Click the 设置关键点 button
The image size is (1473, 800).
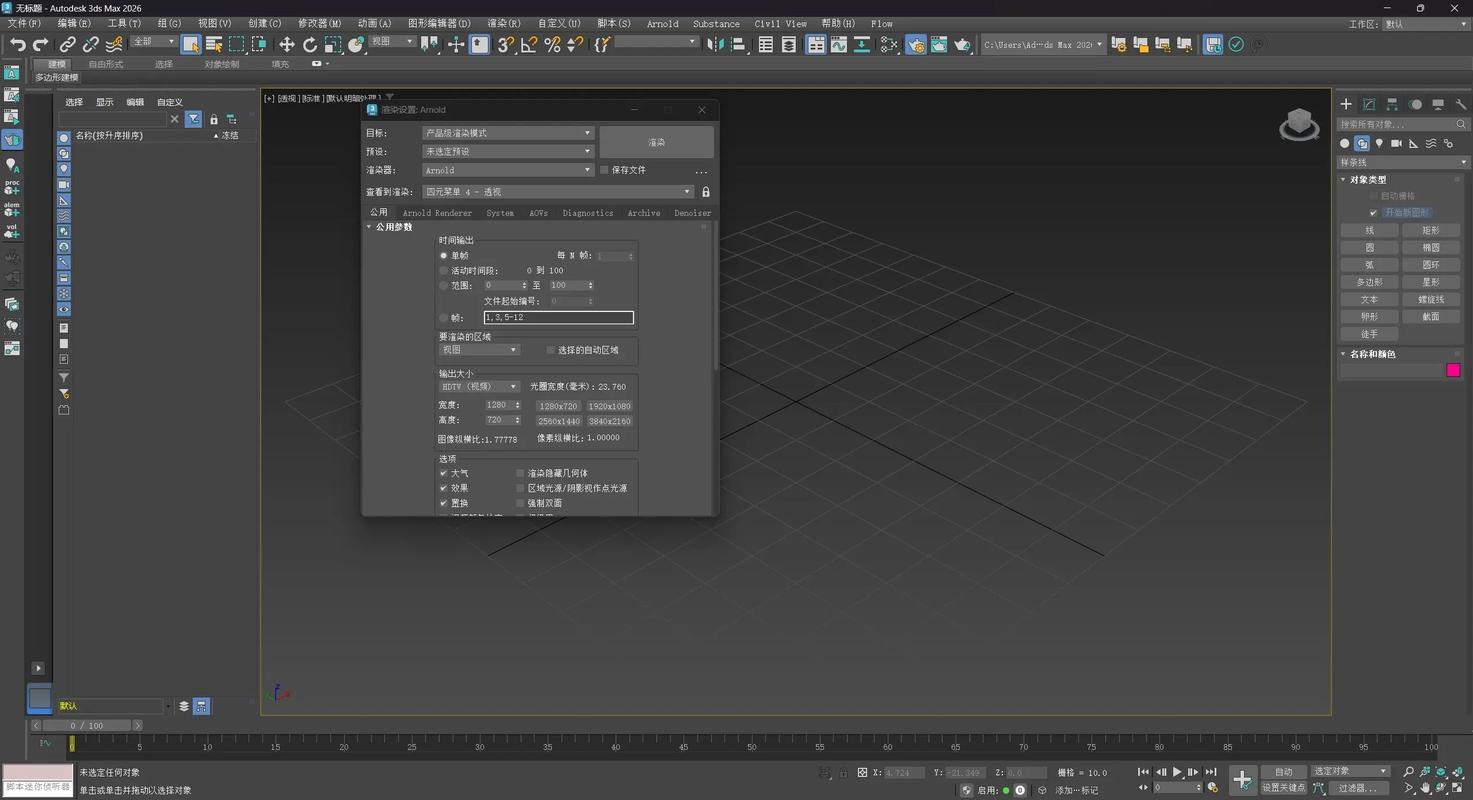click(x=1284, y=788)
